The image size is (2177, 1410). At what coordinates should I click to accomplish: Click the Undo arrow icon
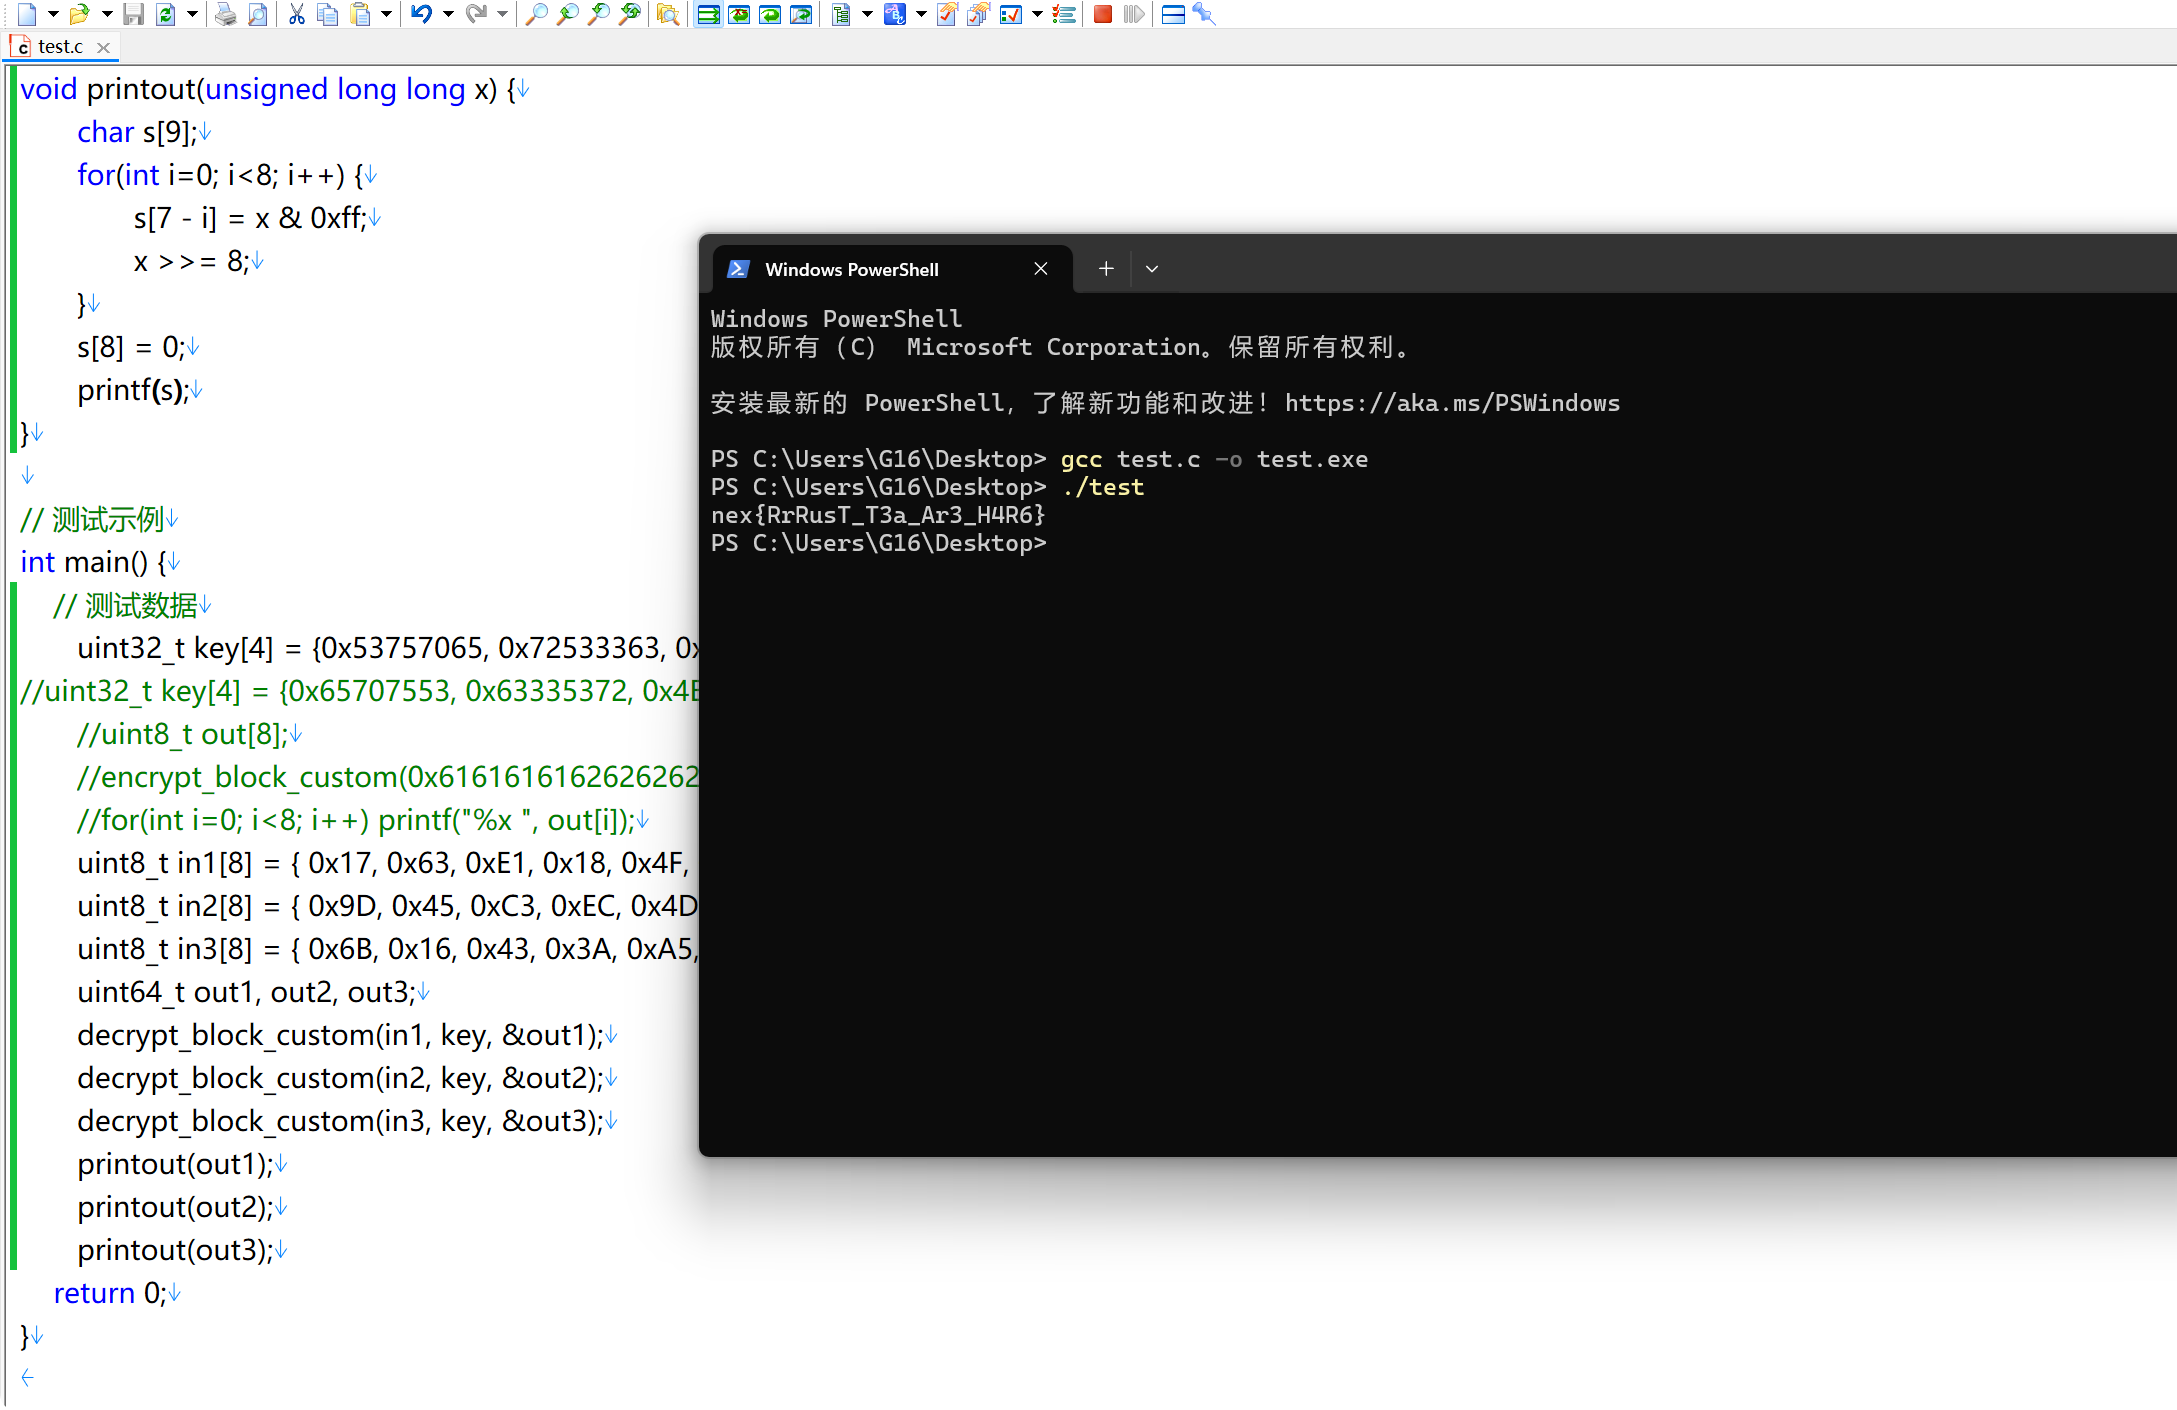pos(421,14)
